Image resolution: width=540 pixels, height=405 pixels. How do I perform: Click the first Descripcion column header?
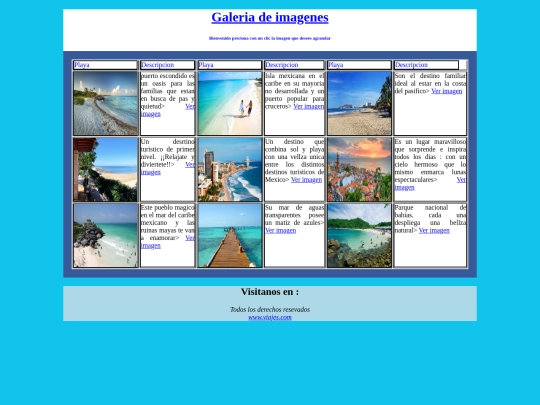167,65
